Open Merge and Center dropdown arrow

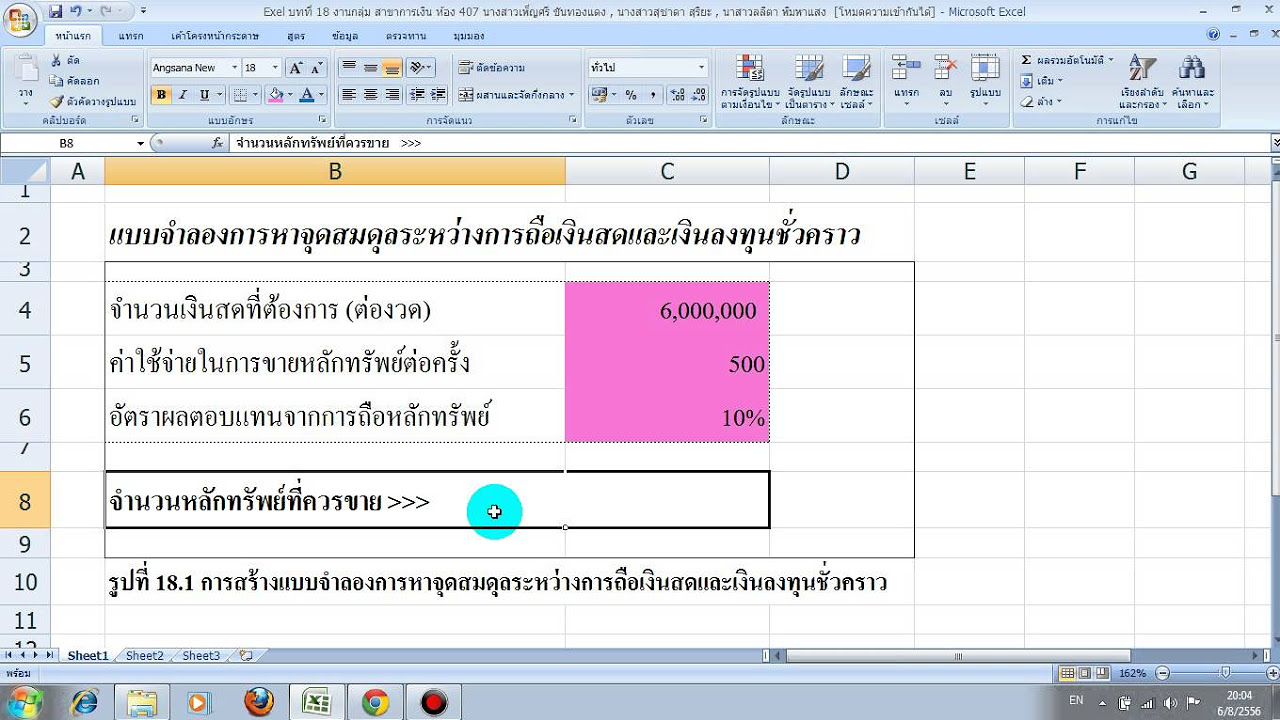coord(573,95)
